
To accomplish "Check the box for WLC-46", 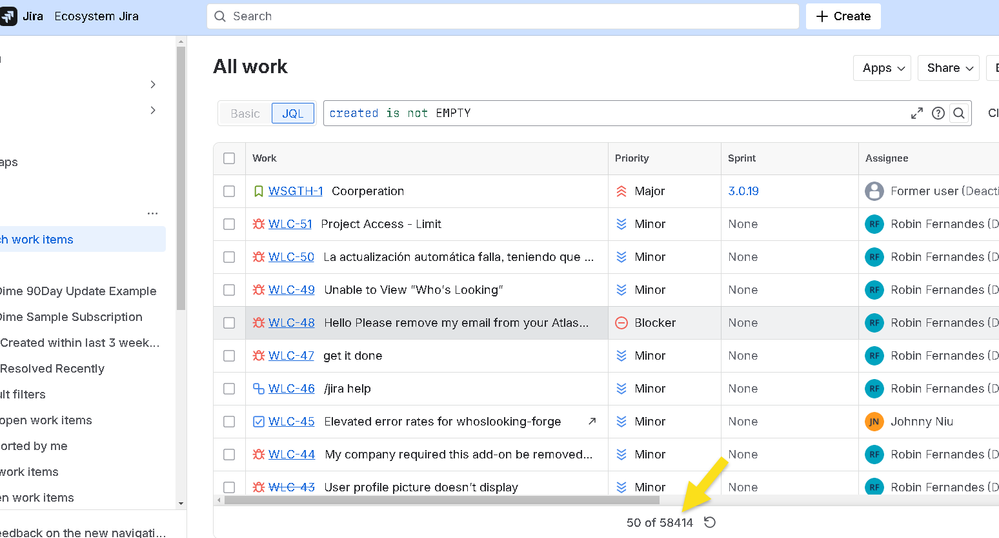I will click(229, 389).
